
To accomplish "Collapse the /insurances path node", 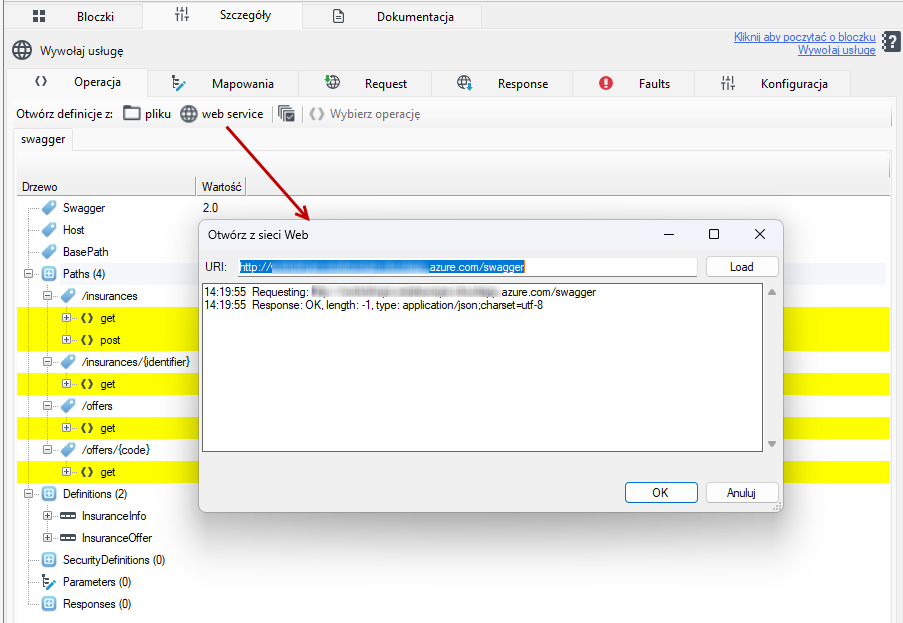I will click(x=48, y=296).
